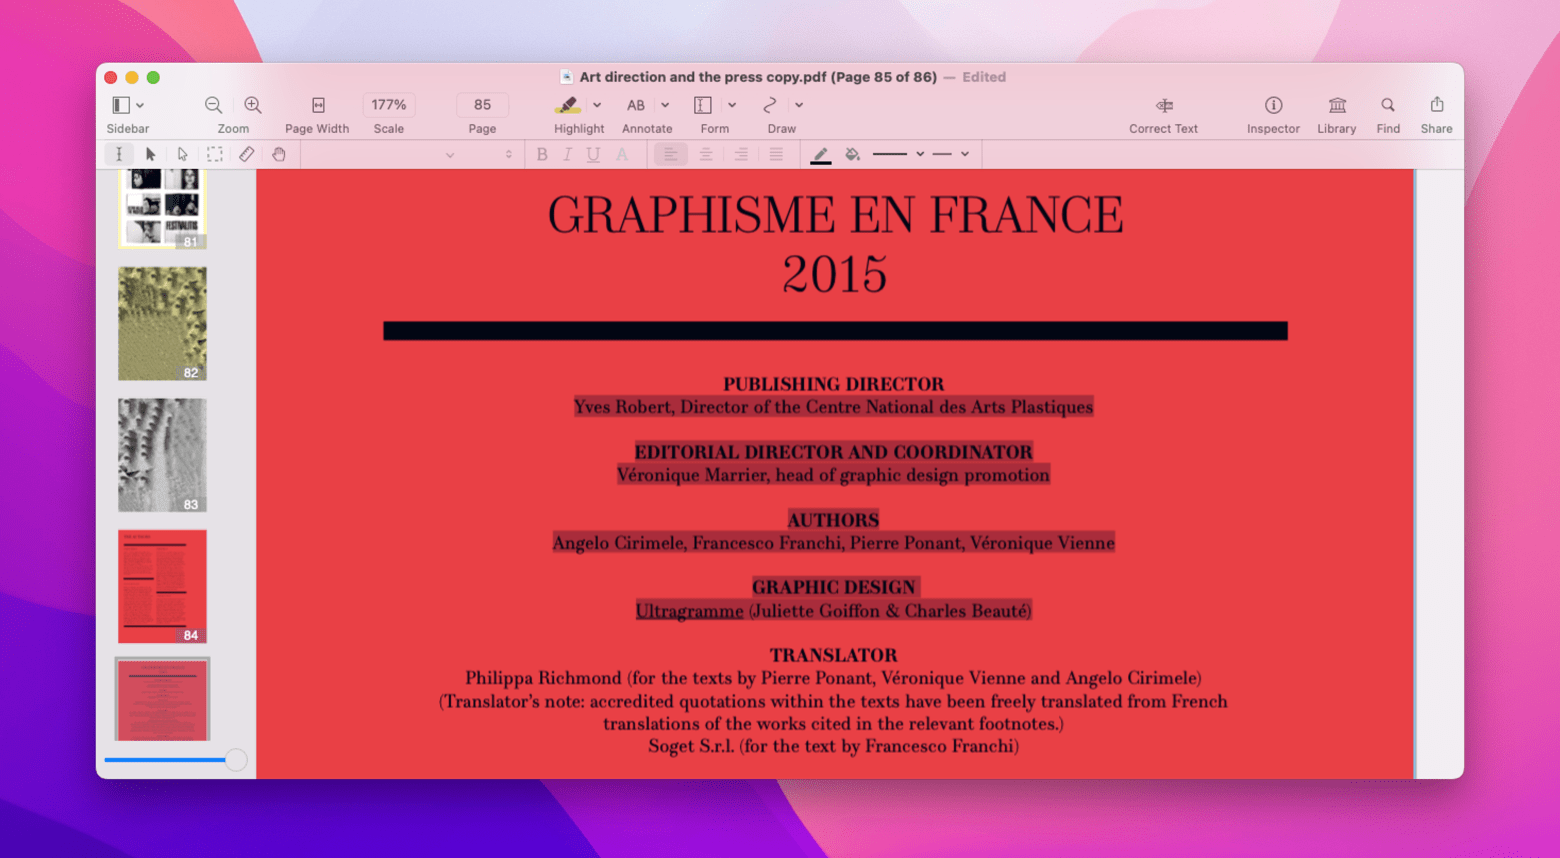Select the Rectangular Selection tool
1560x858 pixels.
214,153
